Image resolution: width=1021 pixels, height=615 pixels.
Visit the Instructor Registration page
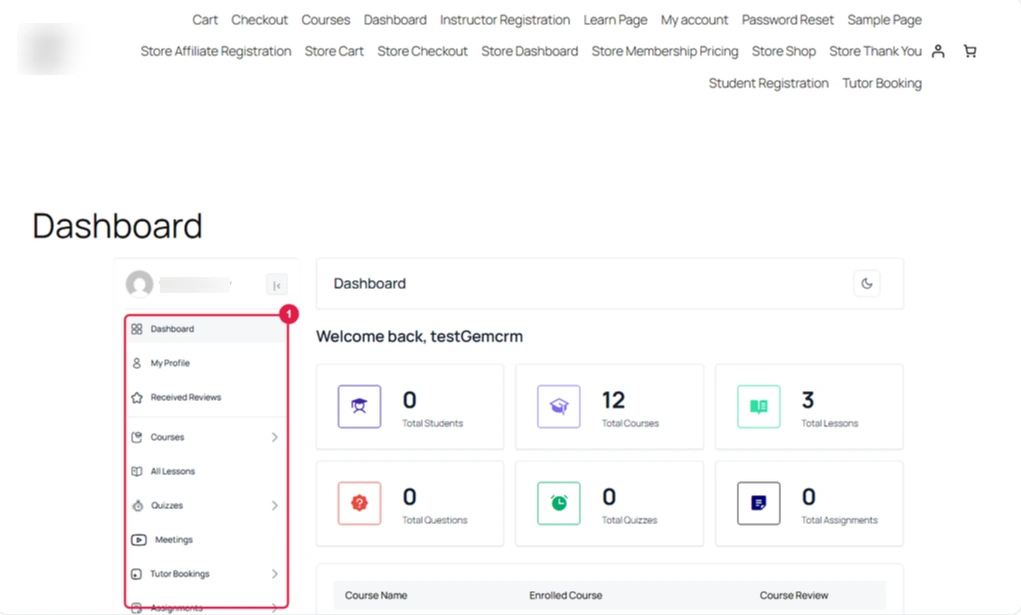coord(505,20)
